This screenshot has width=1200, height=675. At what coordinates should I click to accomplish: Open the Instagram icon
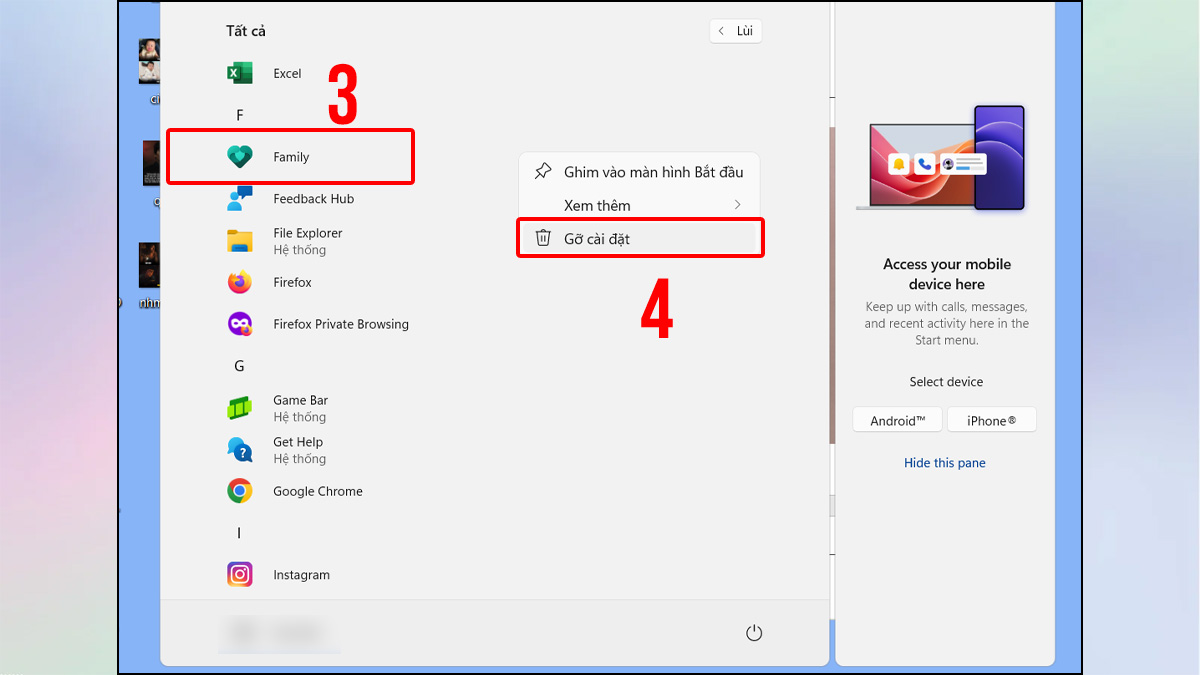(239, 575)
